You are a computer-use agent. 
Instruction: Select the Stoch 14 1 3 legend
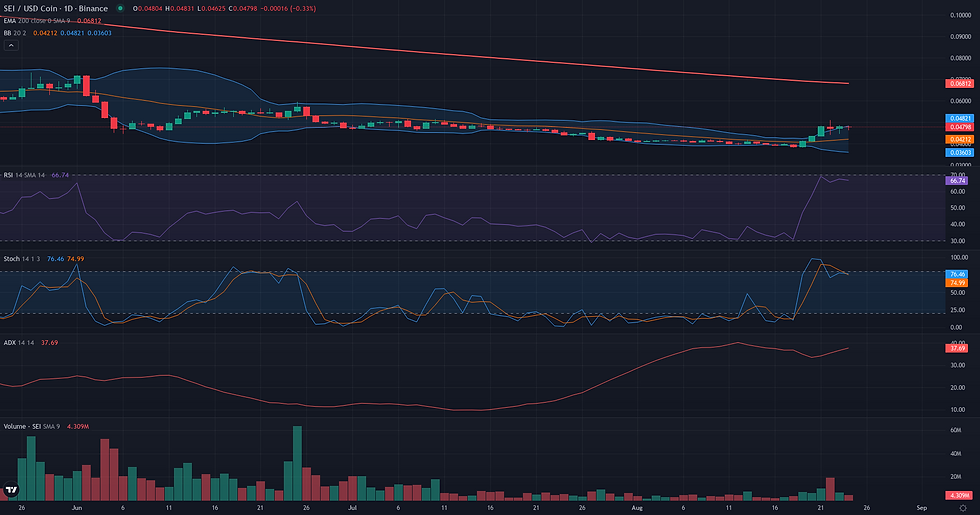22,259
